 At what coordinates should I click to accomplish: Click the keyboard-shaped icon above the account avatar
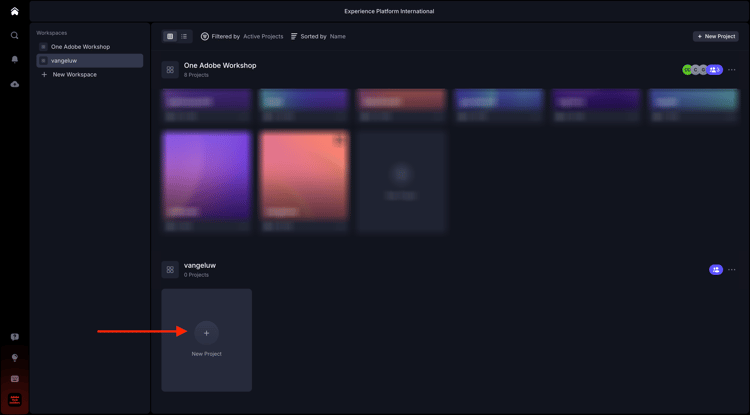click(15, 379)
